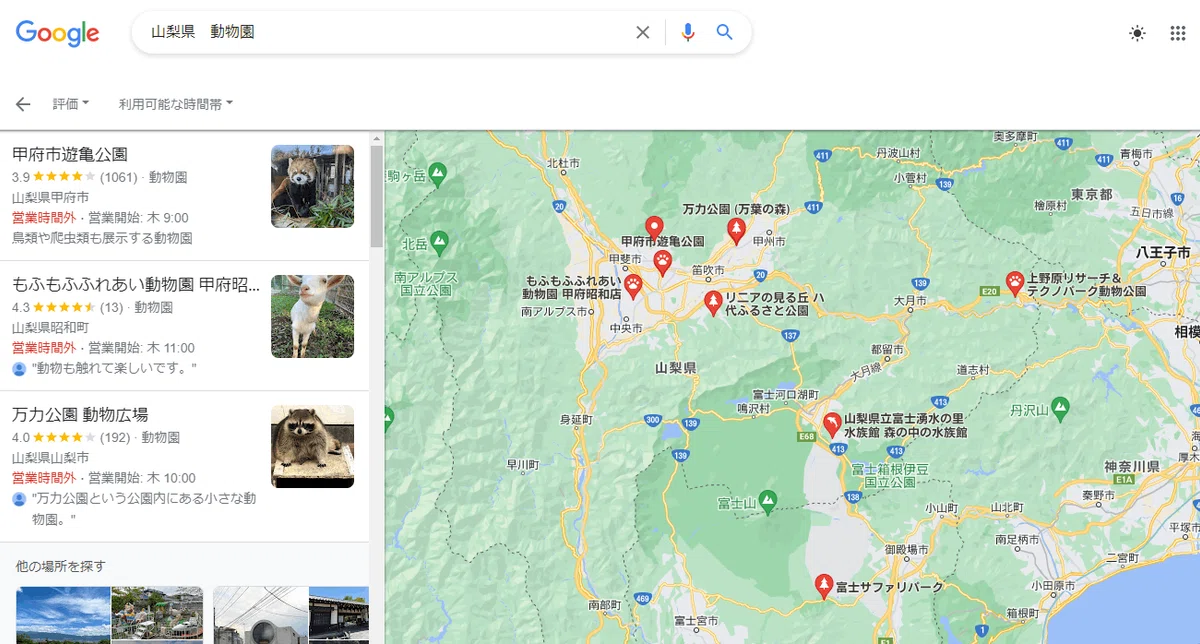Open the raccoon photo thumbnail
This screenshot has height=644, width=1200.
[312, 446]
